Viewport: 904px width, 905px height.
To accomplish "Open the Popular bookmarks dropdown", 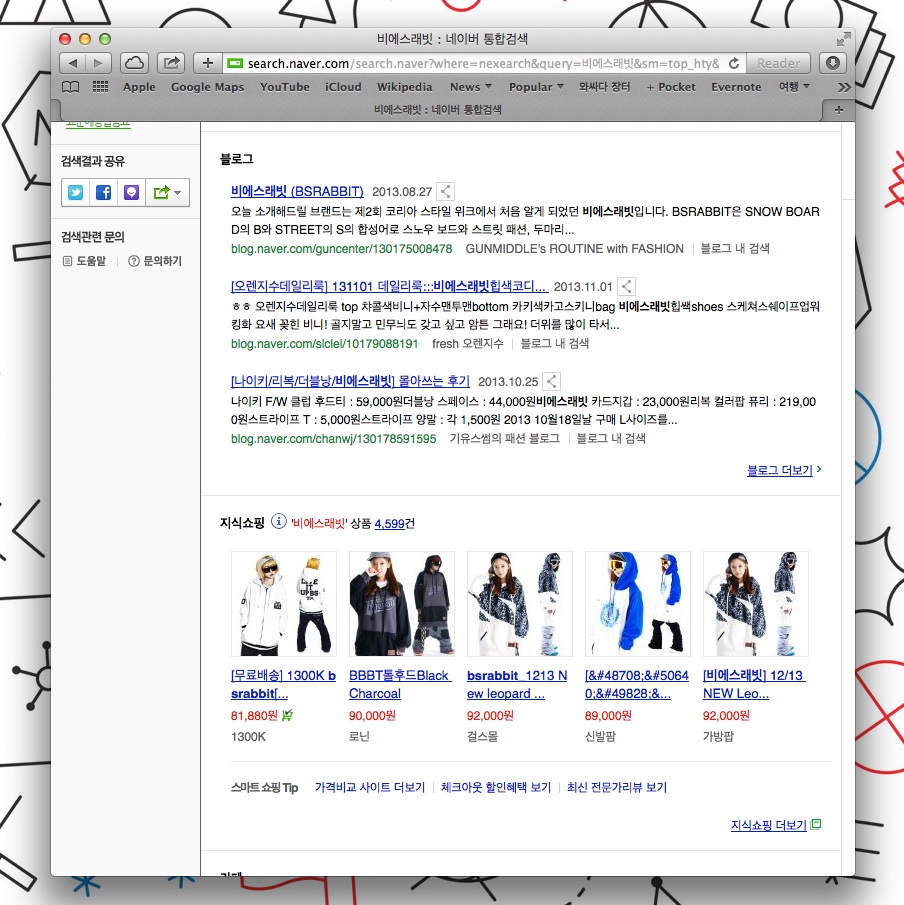I will pyautogui.click(x=536, y=87).
